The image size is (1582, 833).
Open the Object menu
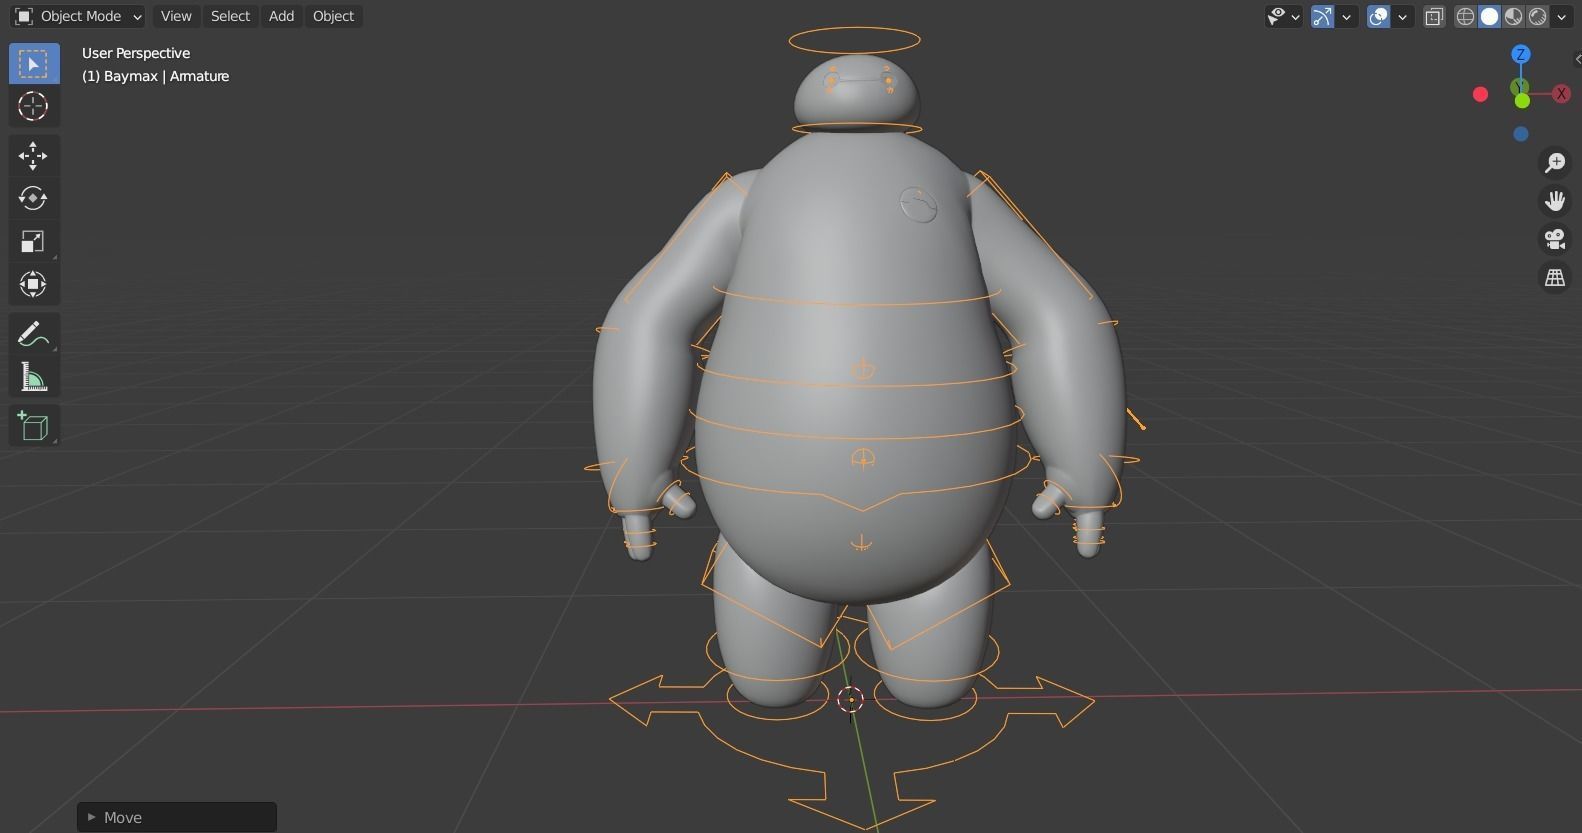pyautogui.click(x=333, y=16)
